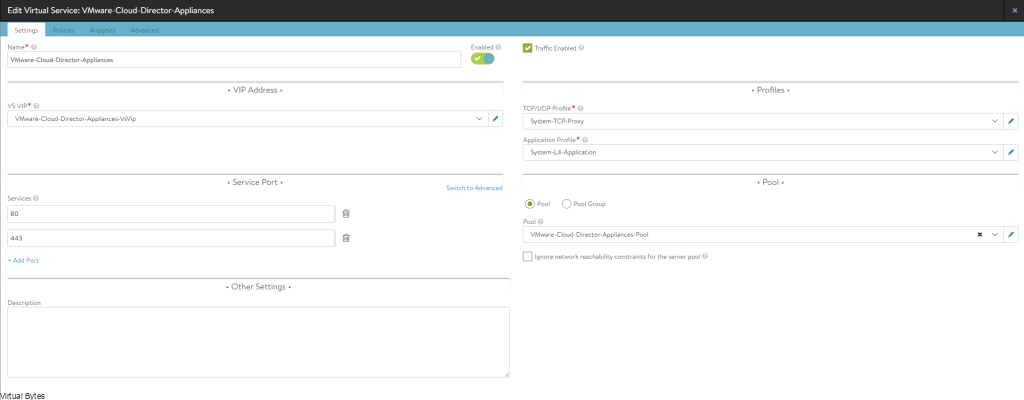
Task: Close the Edit Virtual Service dialog
Action: [x=1014, y=10]
